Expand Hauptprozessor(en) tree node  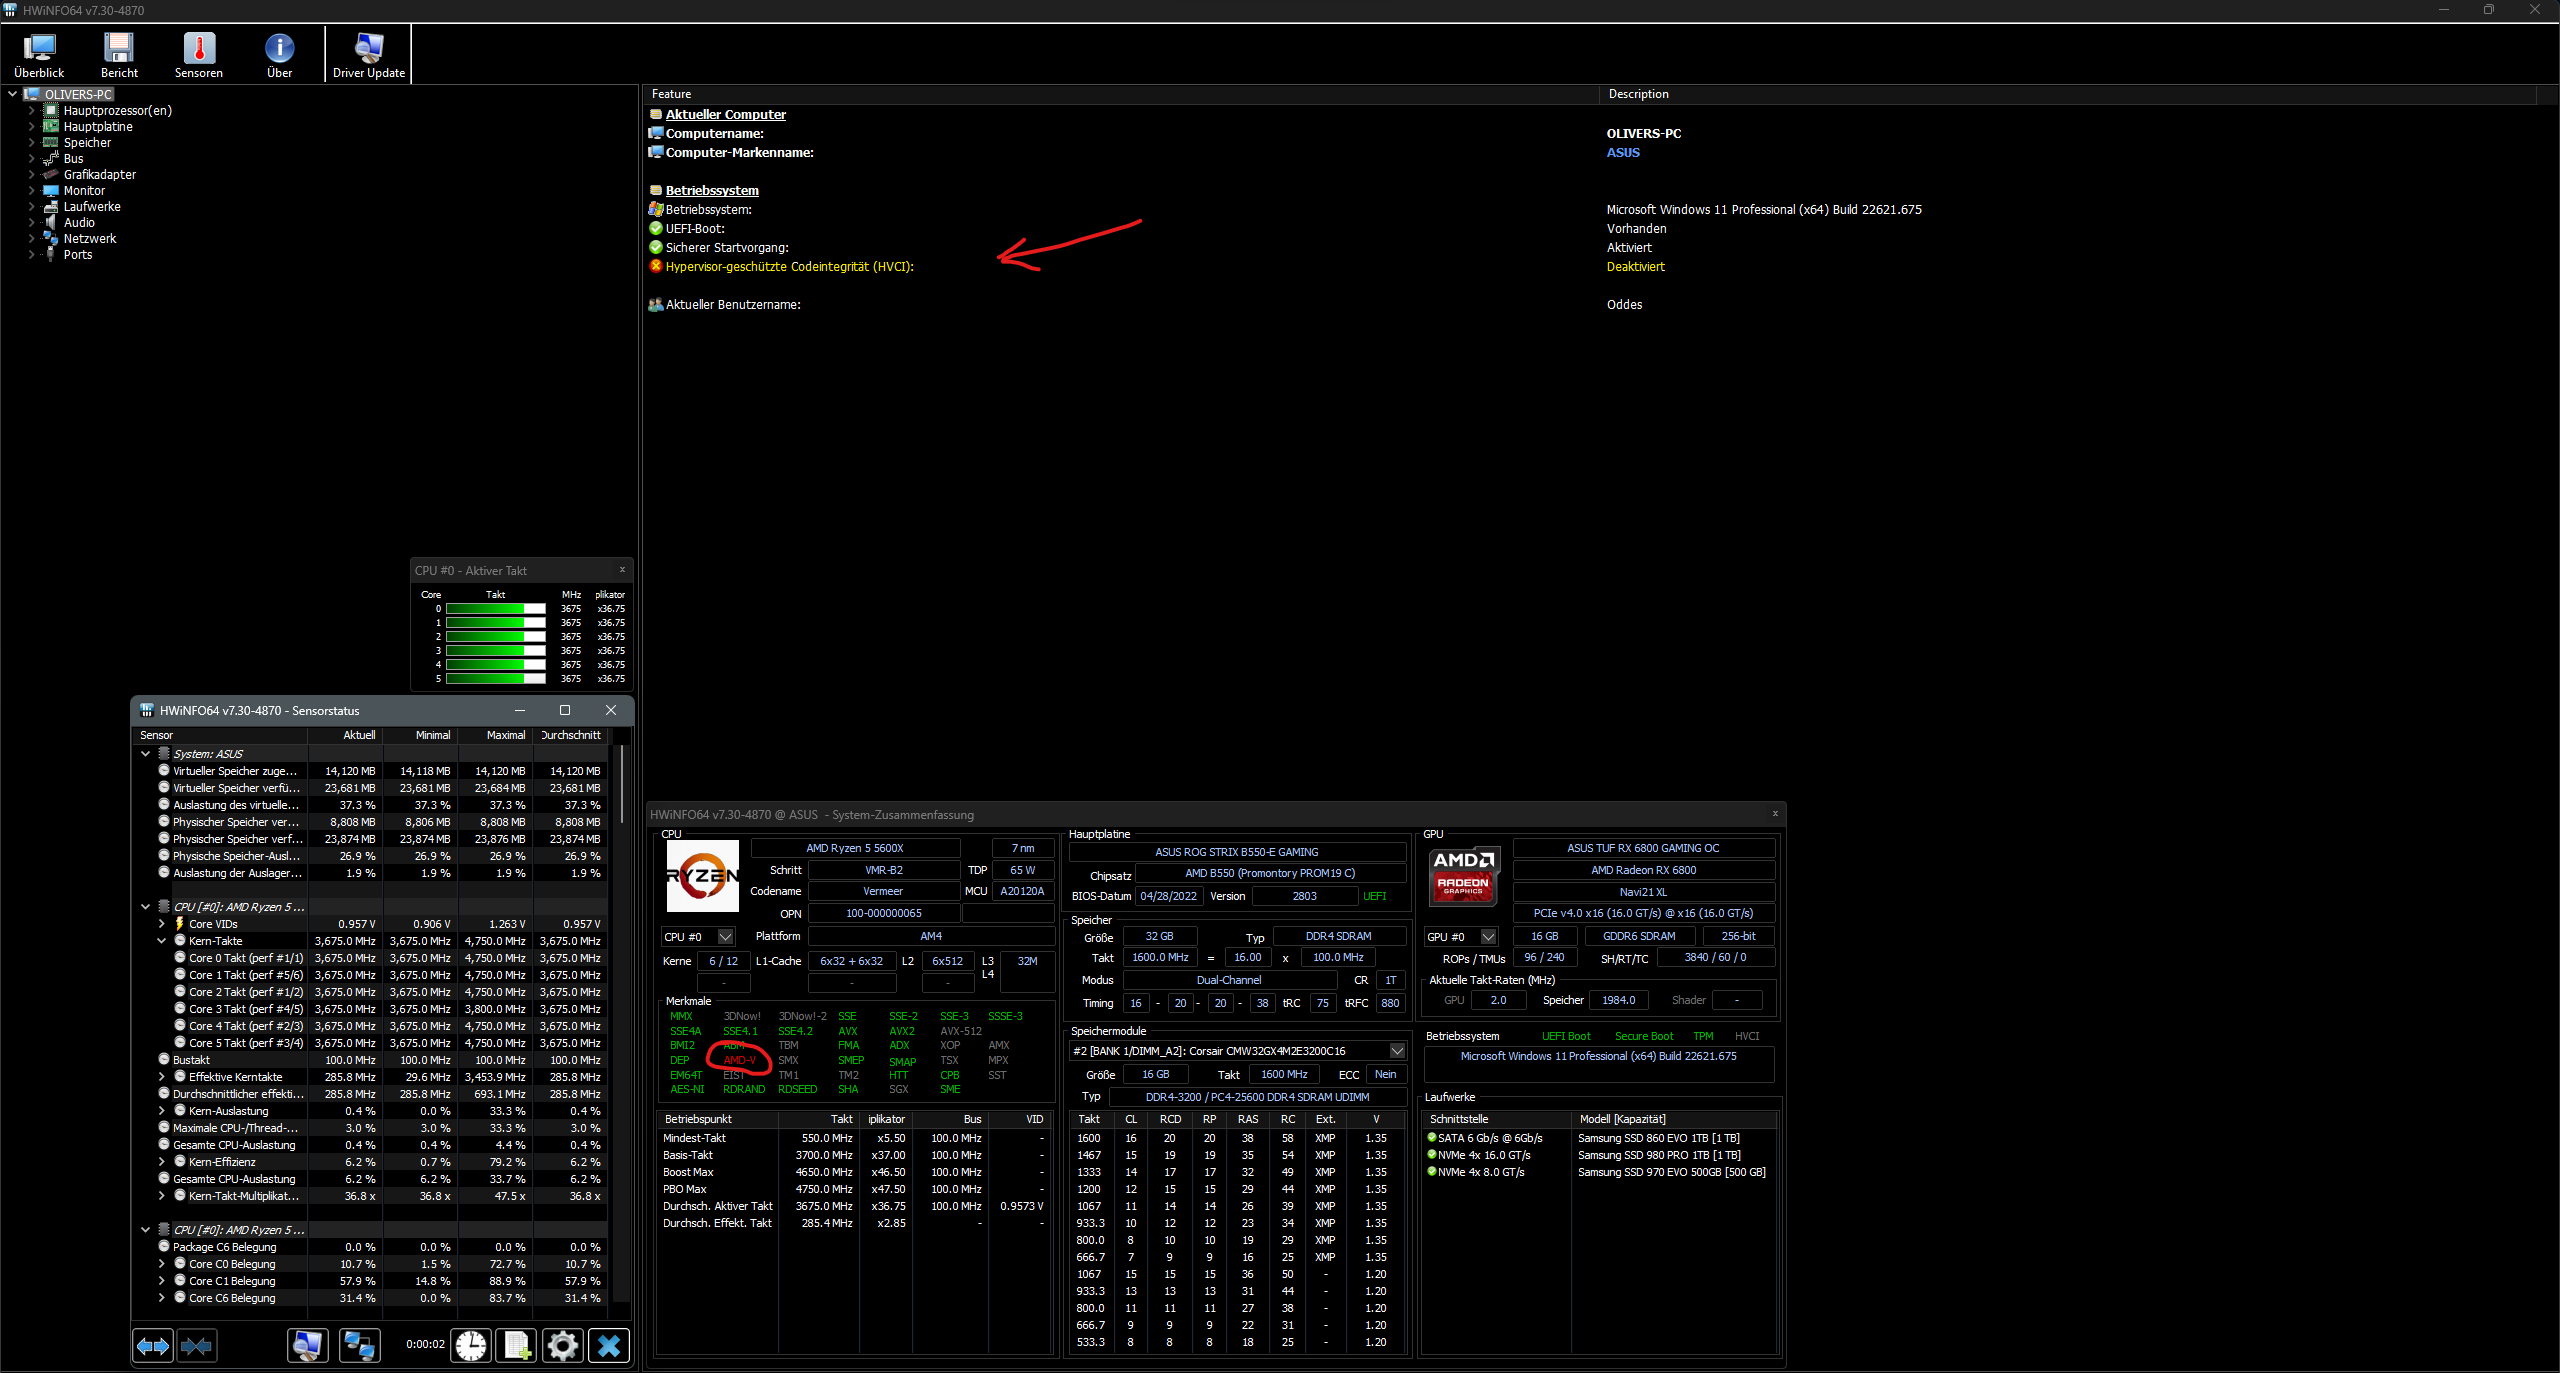click(x=31, y=111)
